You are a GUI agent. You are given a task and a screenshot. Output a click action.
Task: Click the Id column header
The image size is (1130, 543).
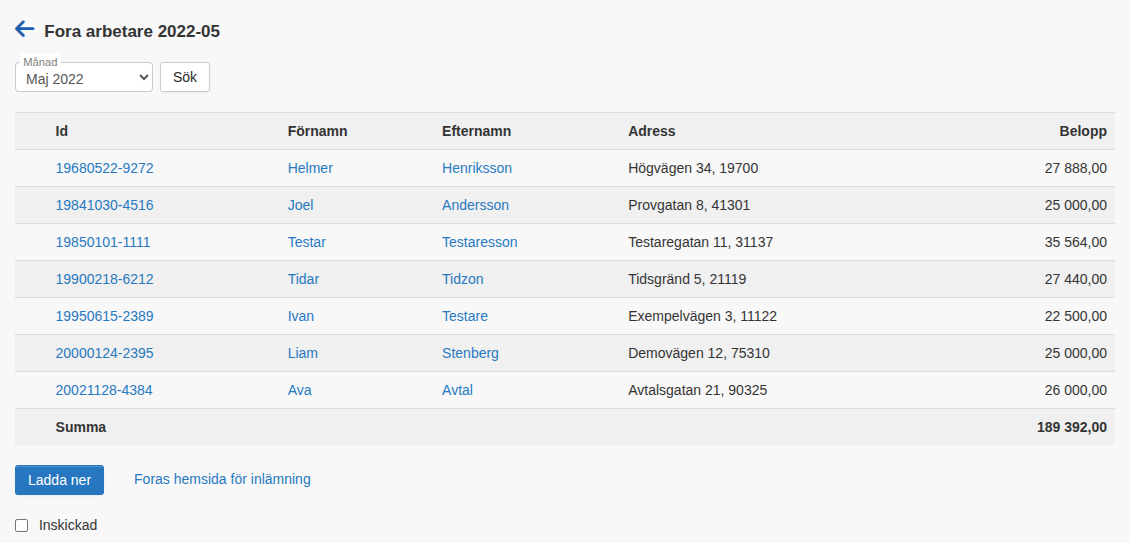[x=62, y=131]
